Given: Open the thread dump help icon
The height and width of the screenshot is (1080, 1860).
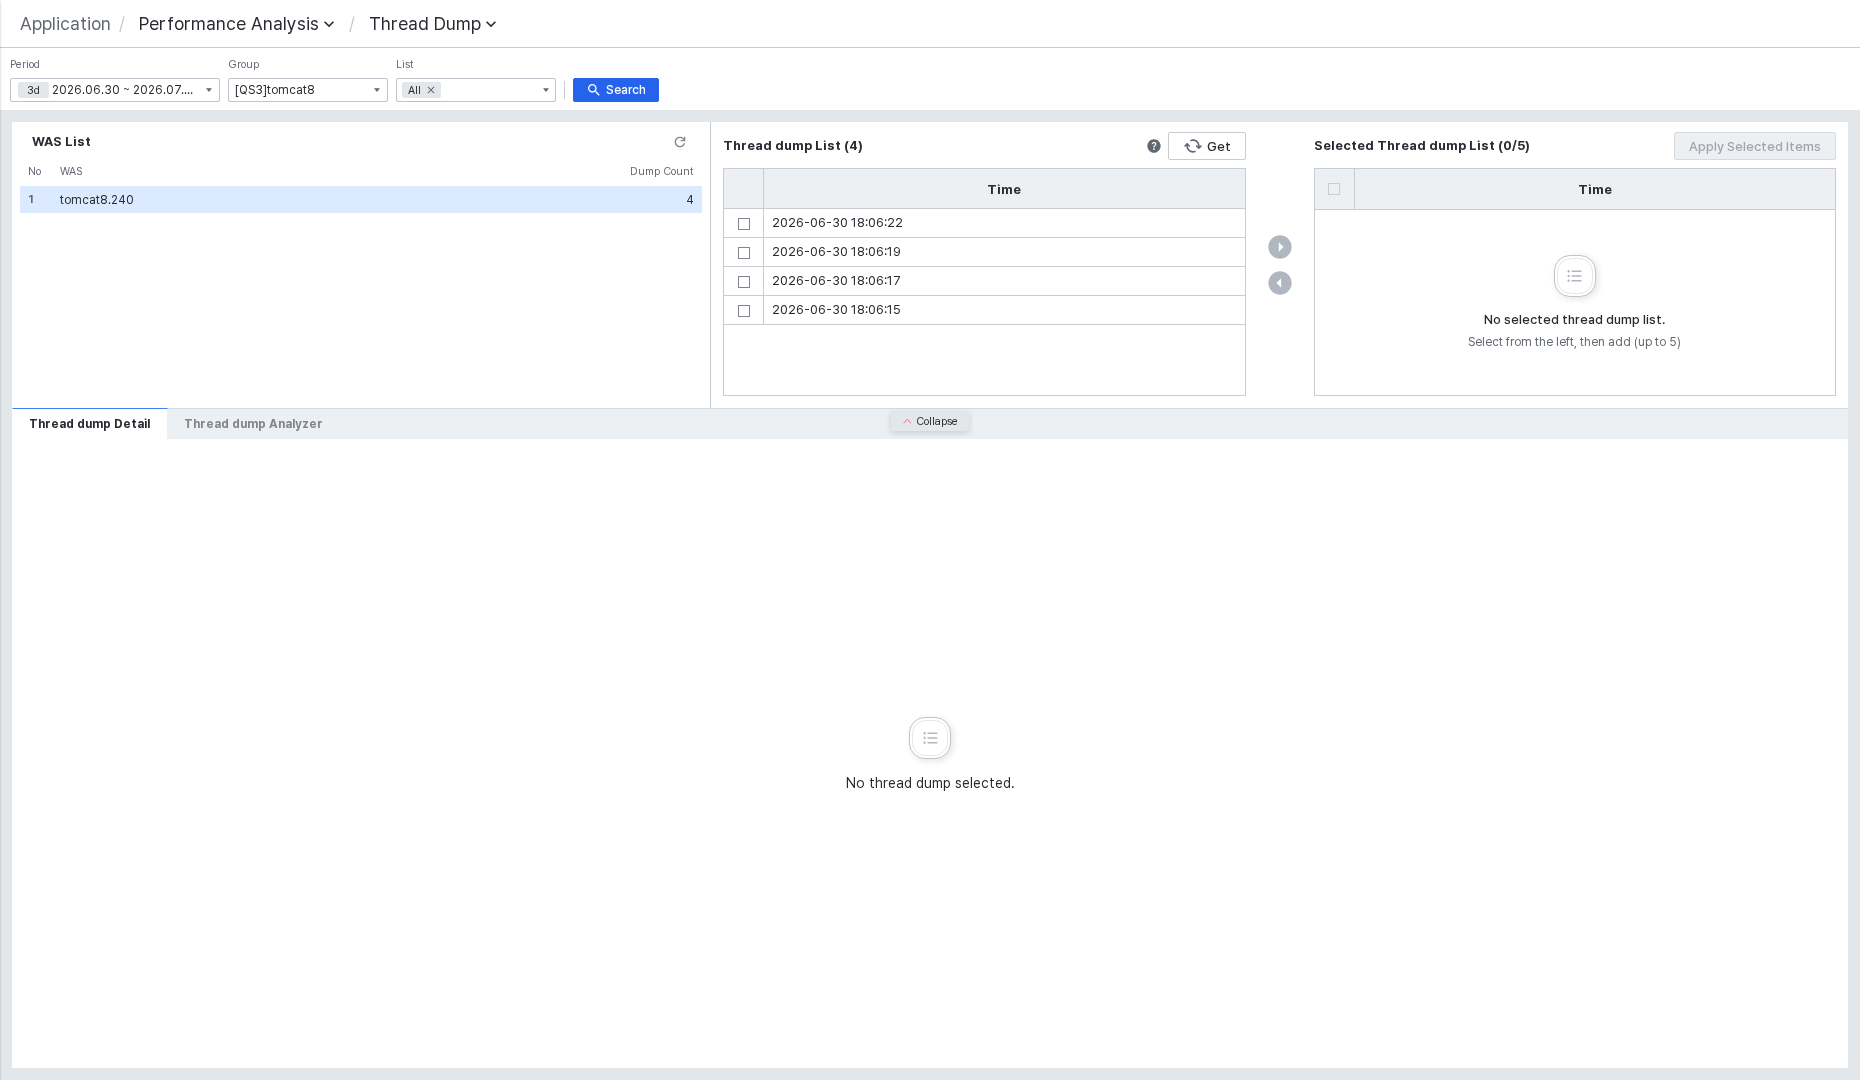Looking at the screenshot, I should point(1154,146).
